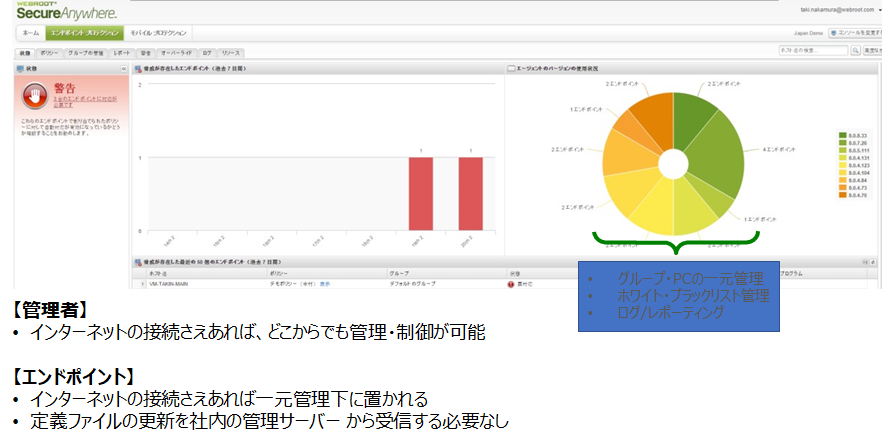This screenshot has height=444, width=882.
Task: Click the threat endpoints chart panel icon
Action: pos(138,68)
